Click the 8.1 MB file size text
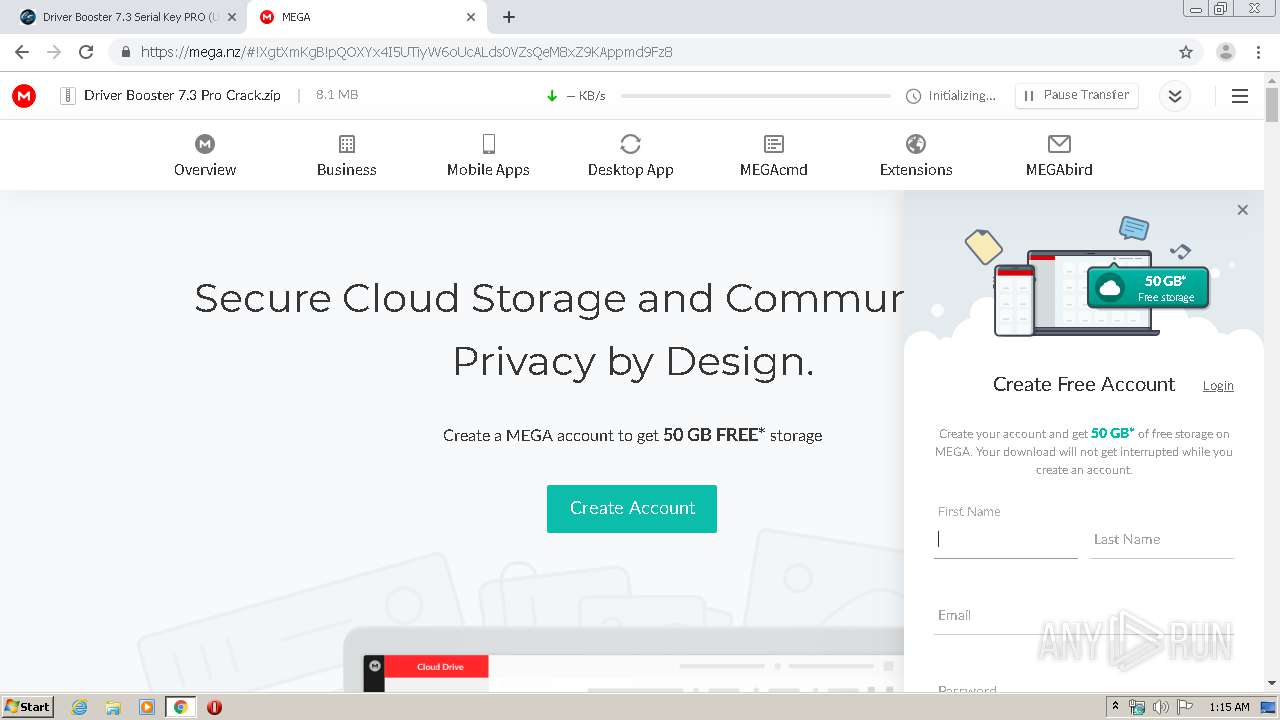This screenshot has width=1280, height=720. coord(337,95)
